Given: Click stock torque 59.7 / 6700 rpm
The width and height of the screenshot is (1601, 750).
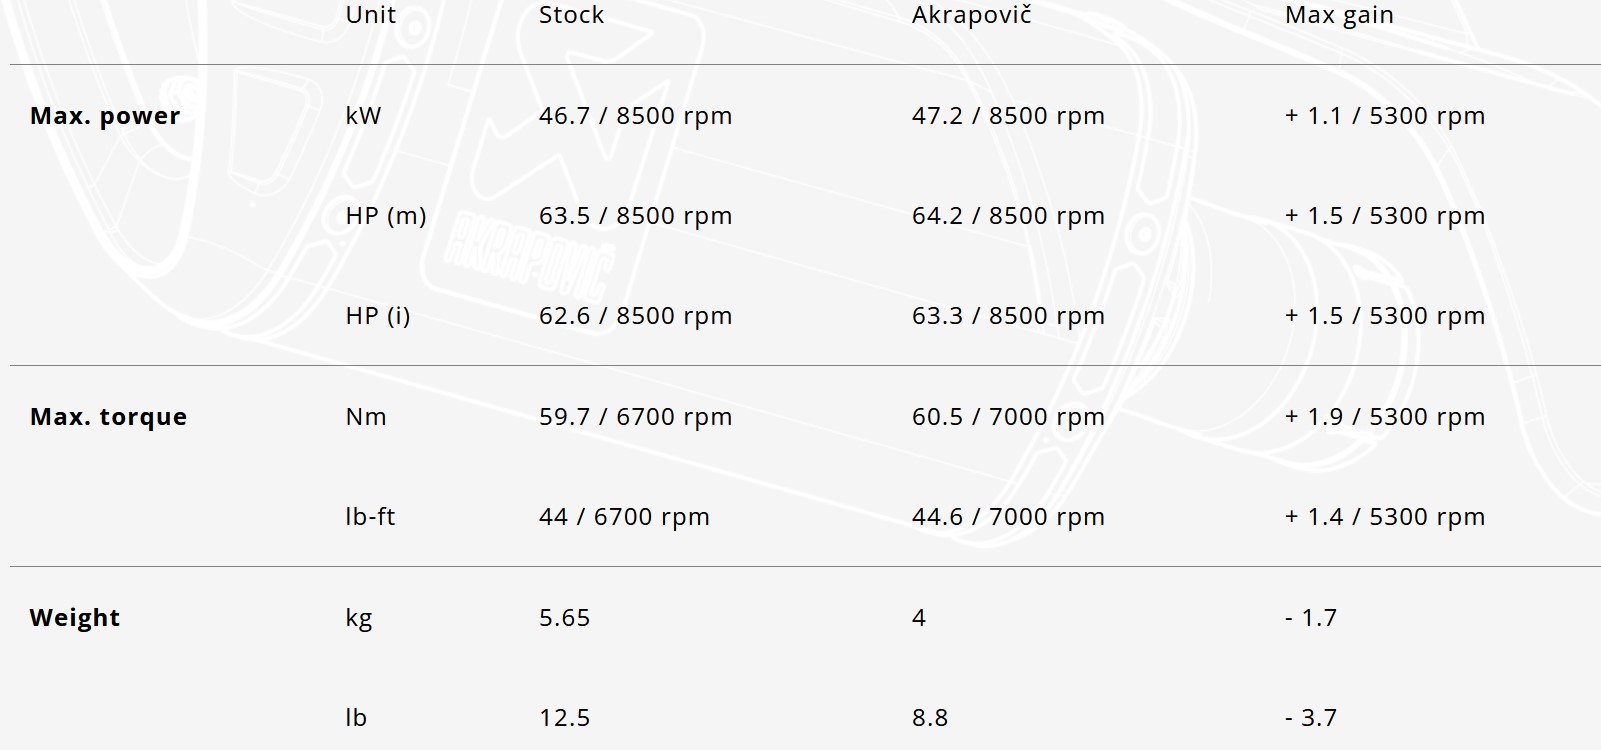Looking at the screenshot, I should (635, 417).
